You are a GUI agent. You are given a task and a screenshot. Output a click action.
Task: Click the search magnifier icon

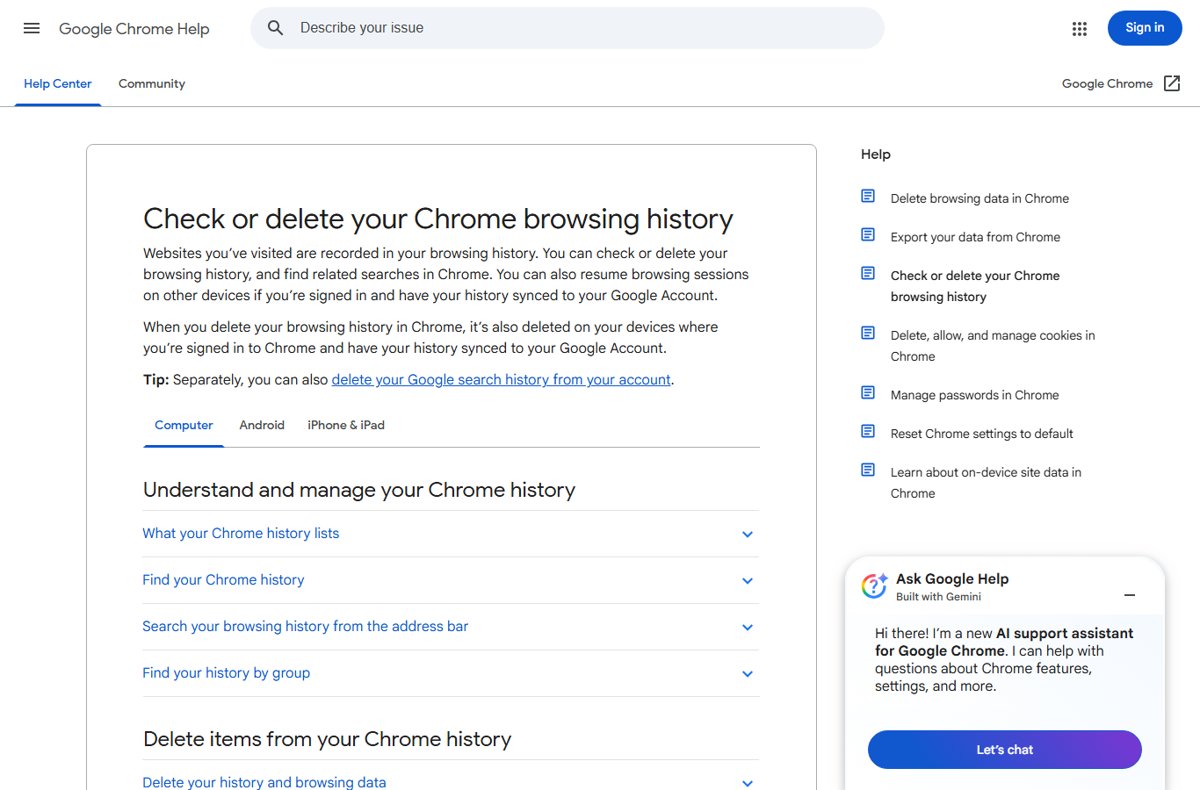276,28
